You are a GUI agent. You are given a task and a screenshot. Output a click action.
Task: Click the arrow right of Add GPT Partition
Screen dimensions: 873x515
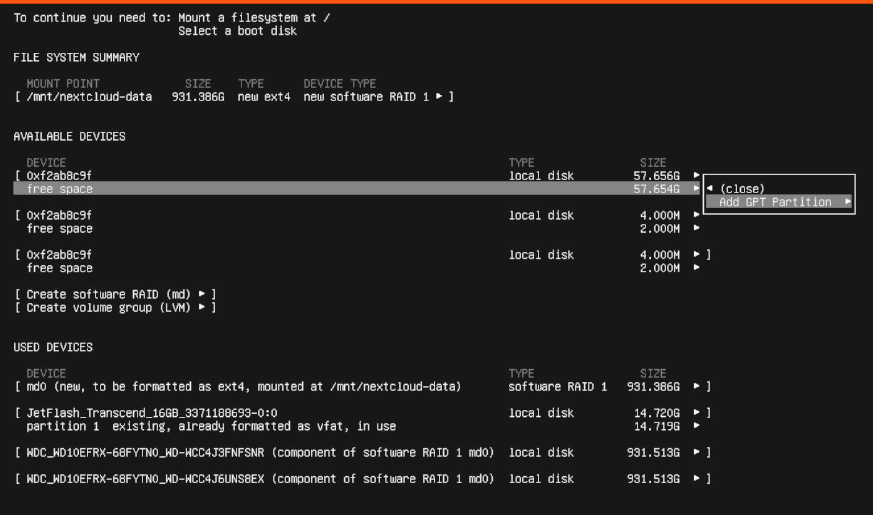[847, 202]
